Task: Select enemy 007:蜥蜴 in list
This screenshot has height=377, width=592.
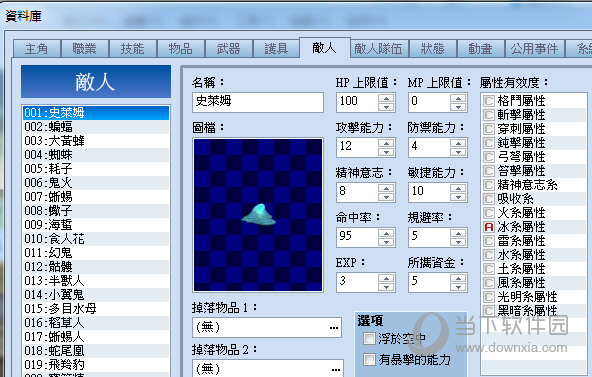Action: click(x=96, y=197)
